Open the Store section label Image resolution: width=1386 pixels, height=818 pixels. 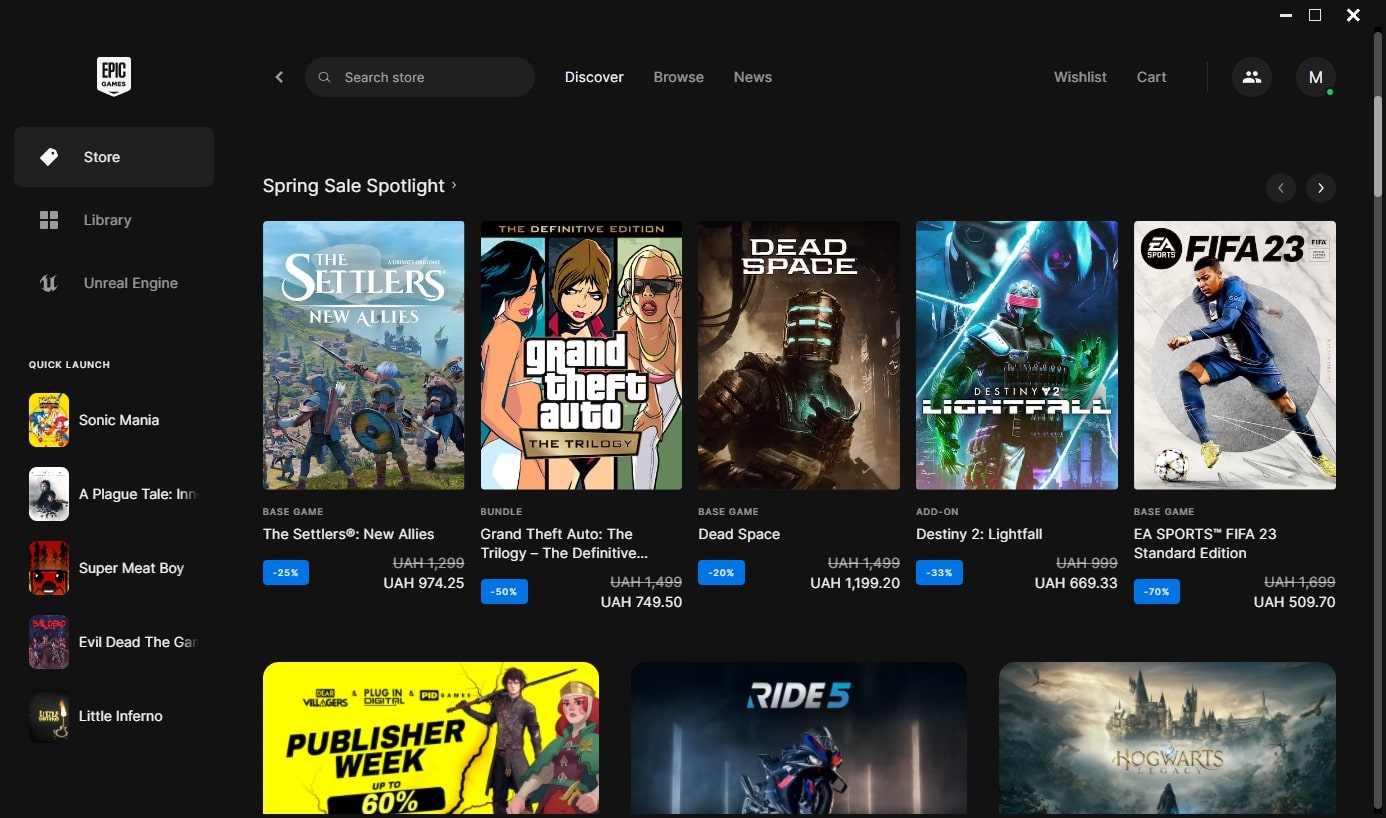pos(102,157)
